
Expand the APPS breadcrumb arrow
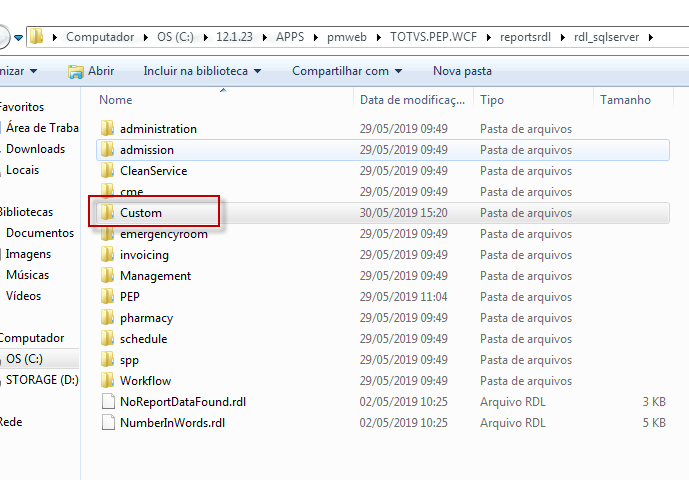tap(315, 37)
